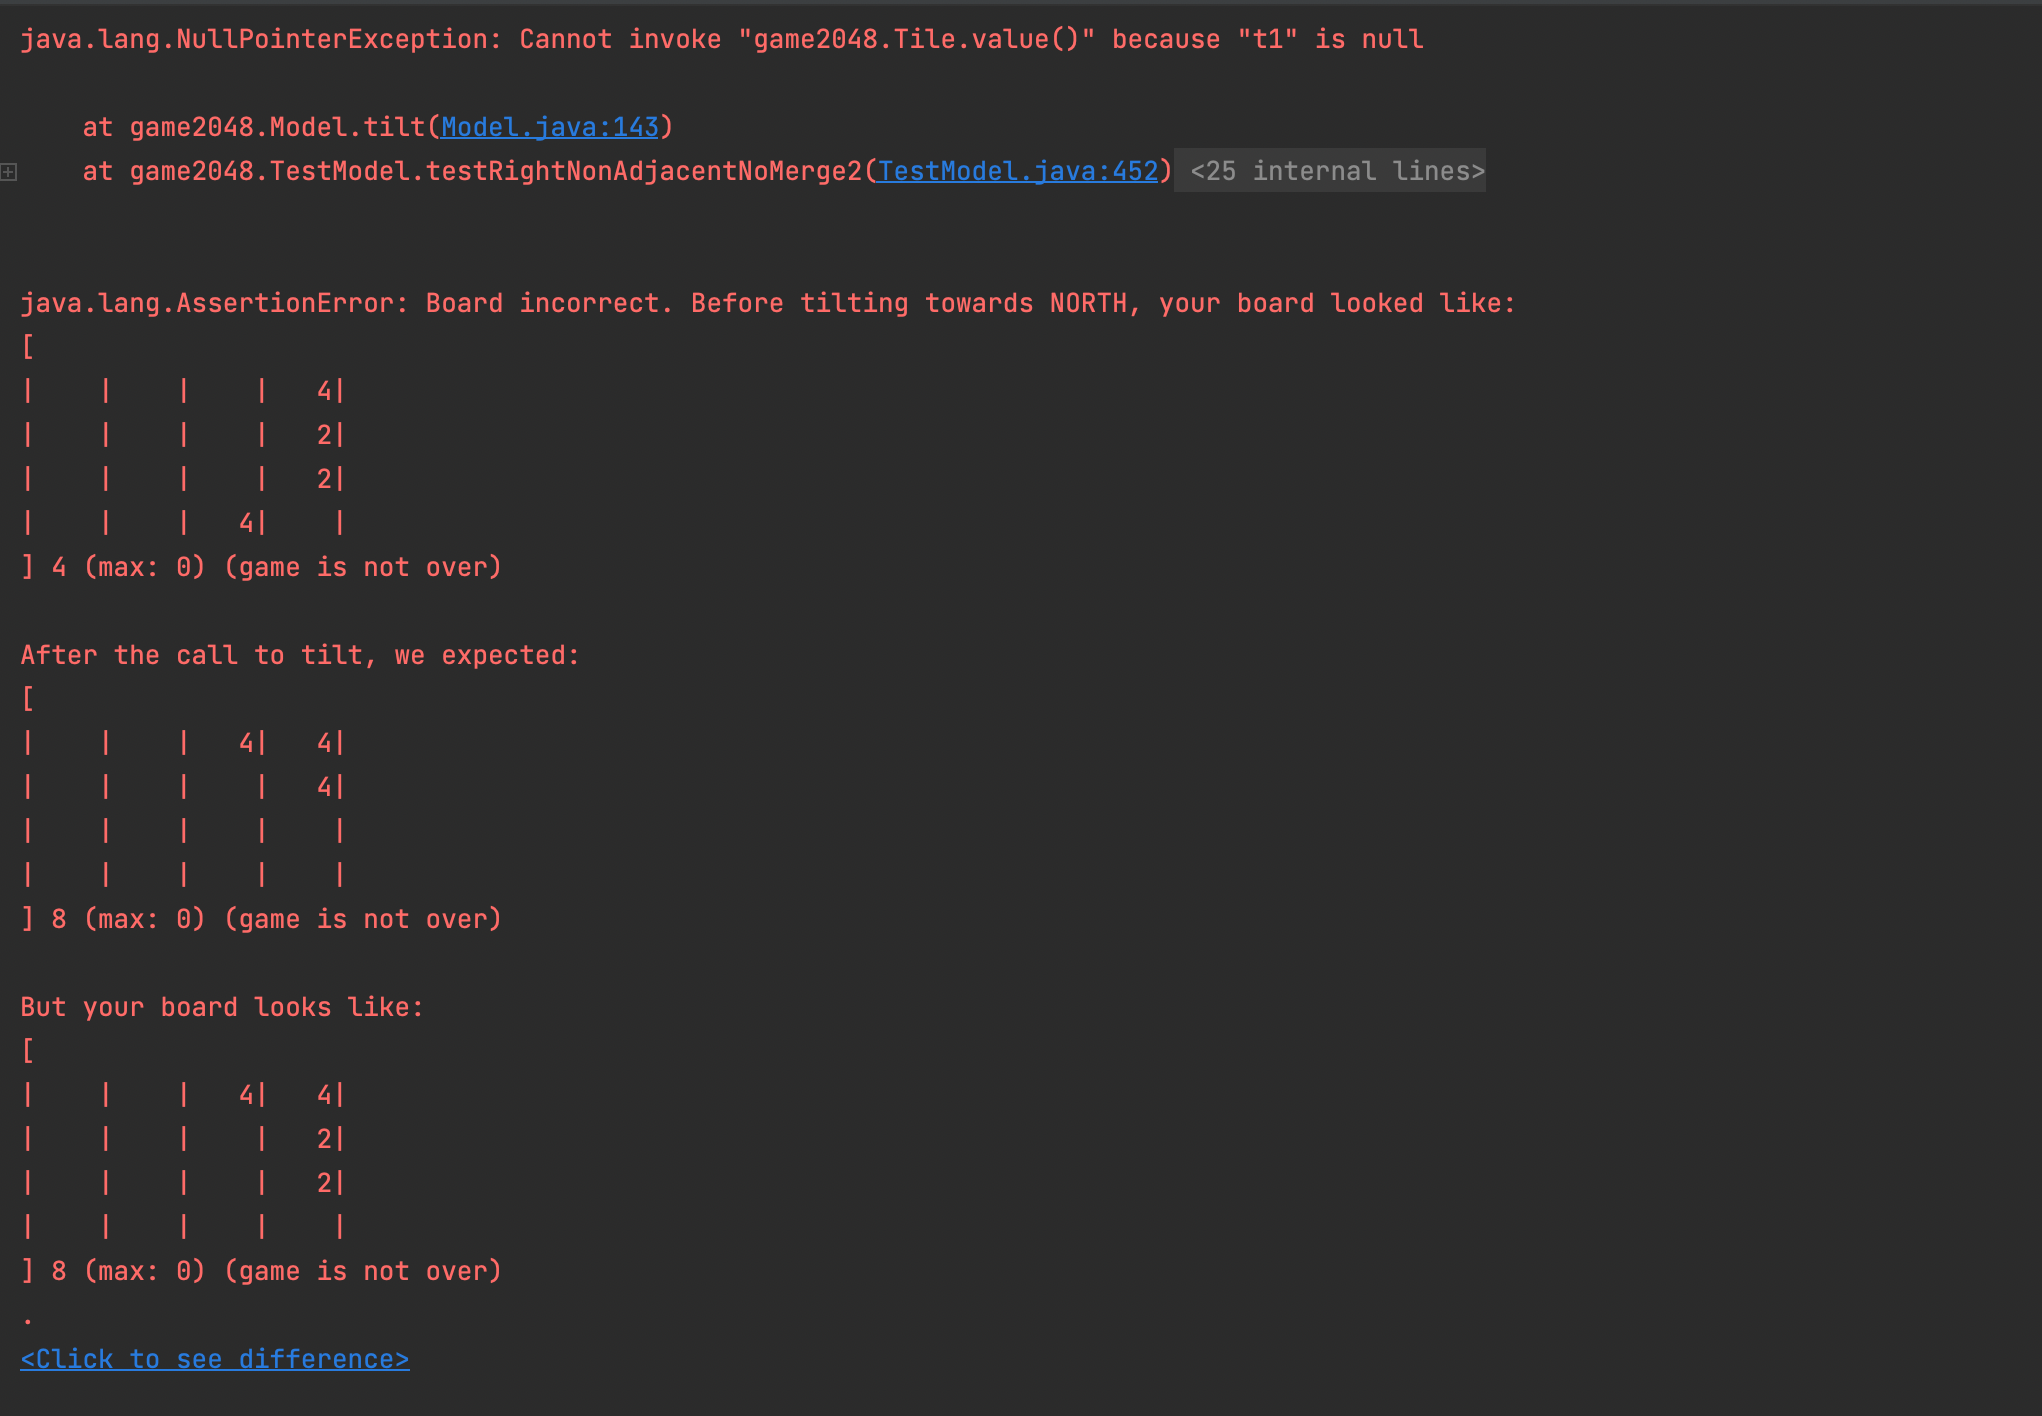Open the Model.java:143 link

pos(550,128)
